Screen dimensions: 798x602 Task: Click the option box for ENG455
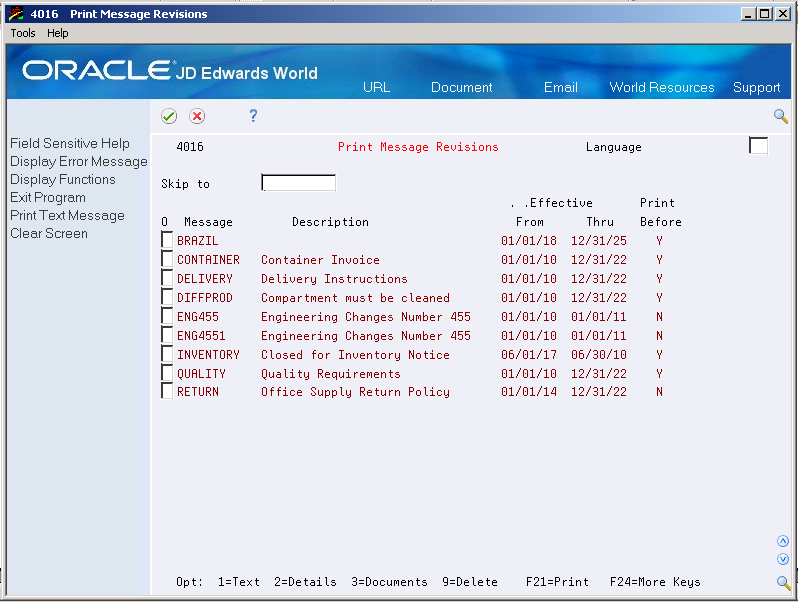(167, 316)
